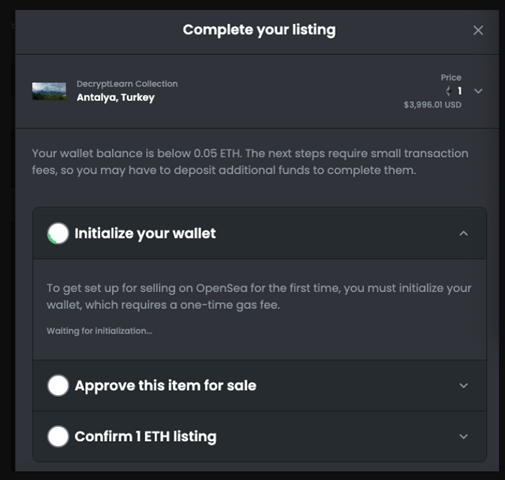Viewport: 505px width, 480px height.
Task: Click the DecryptLearn Collection link
Action: tap(127, 84)
